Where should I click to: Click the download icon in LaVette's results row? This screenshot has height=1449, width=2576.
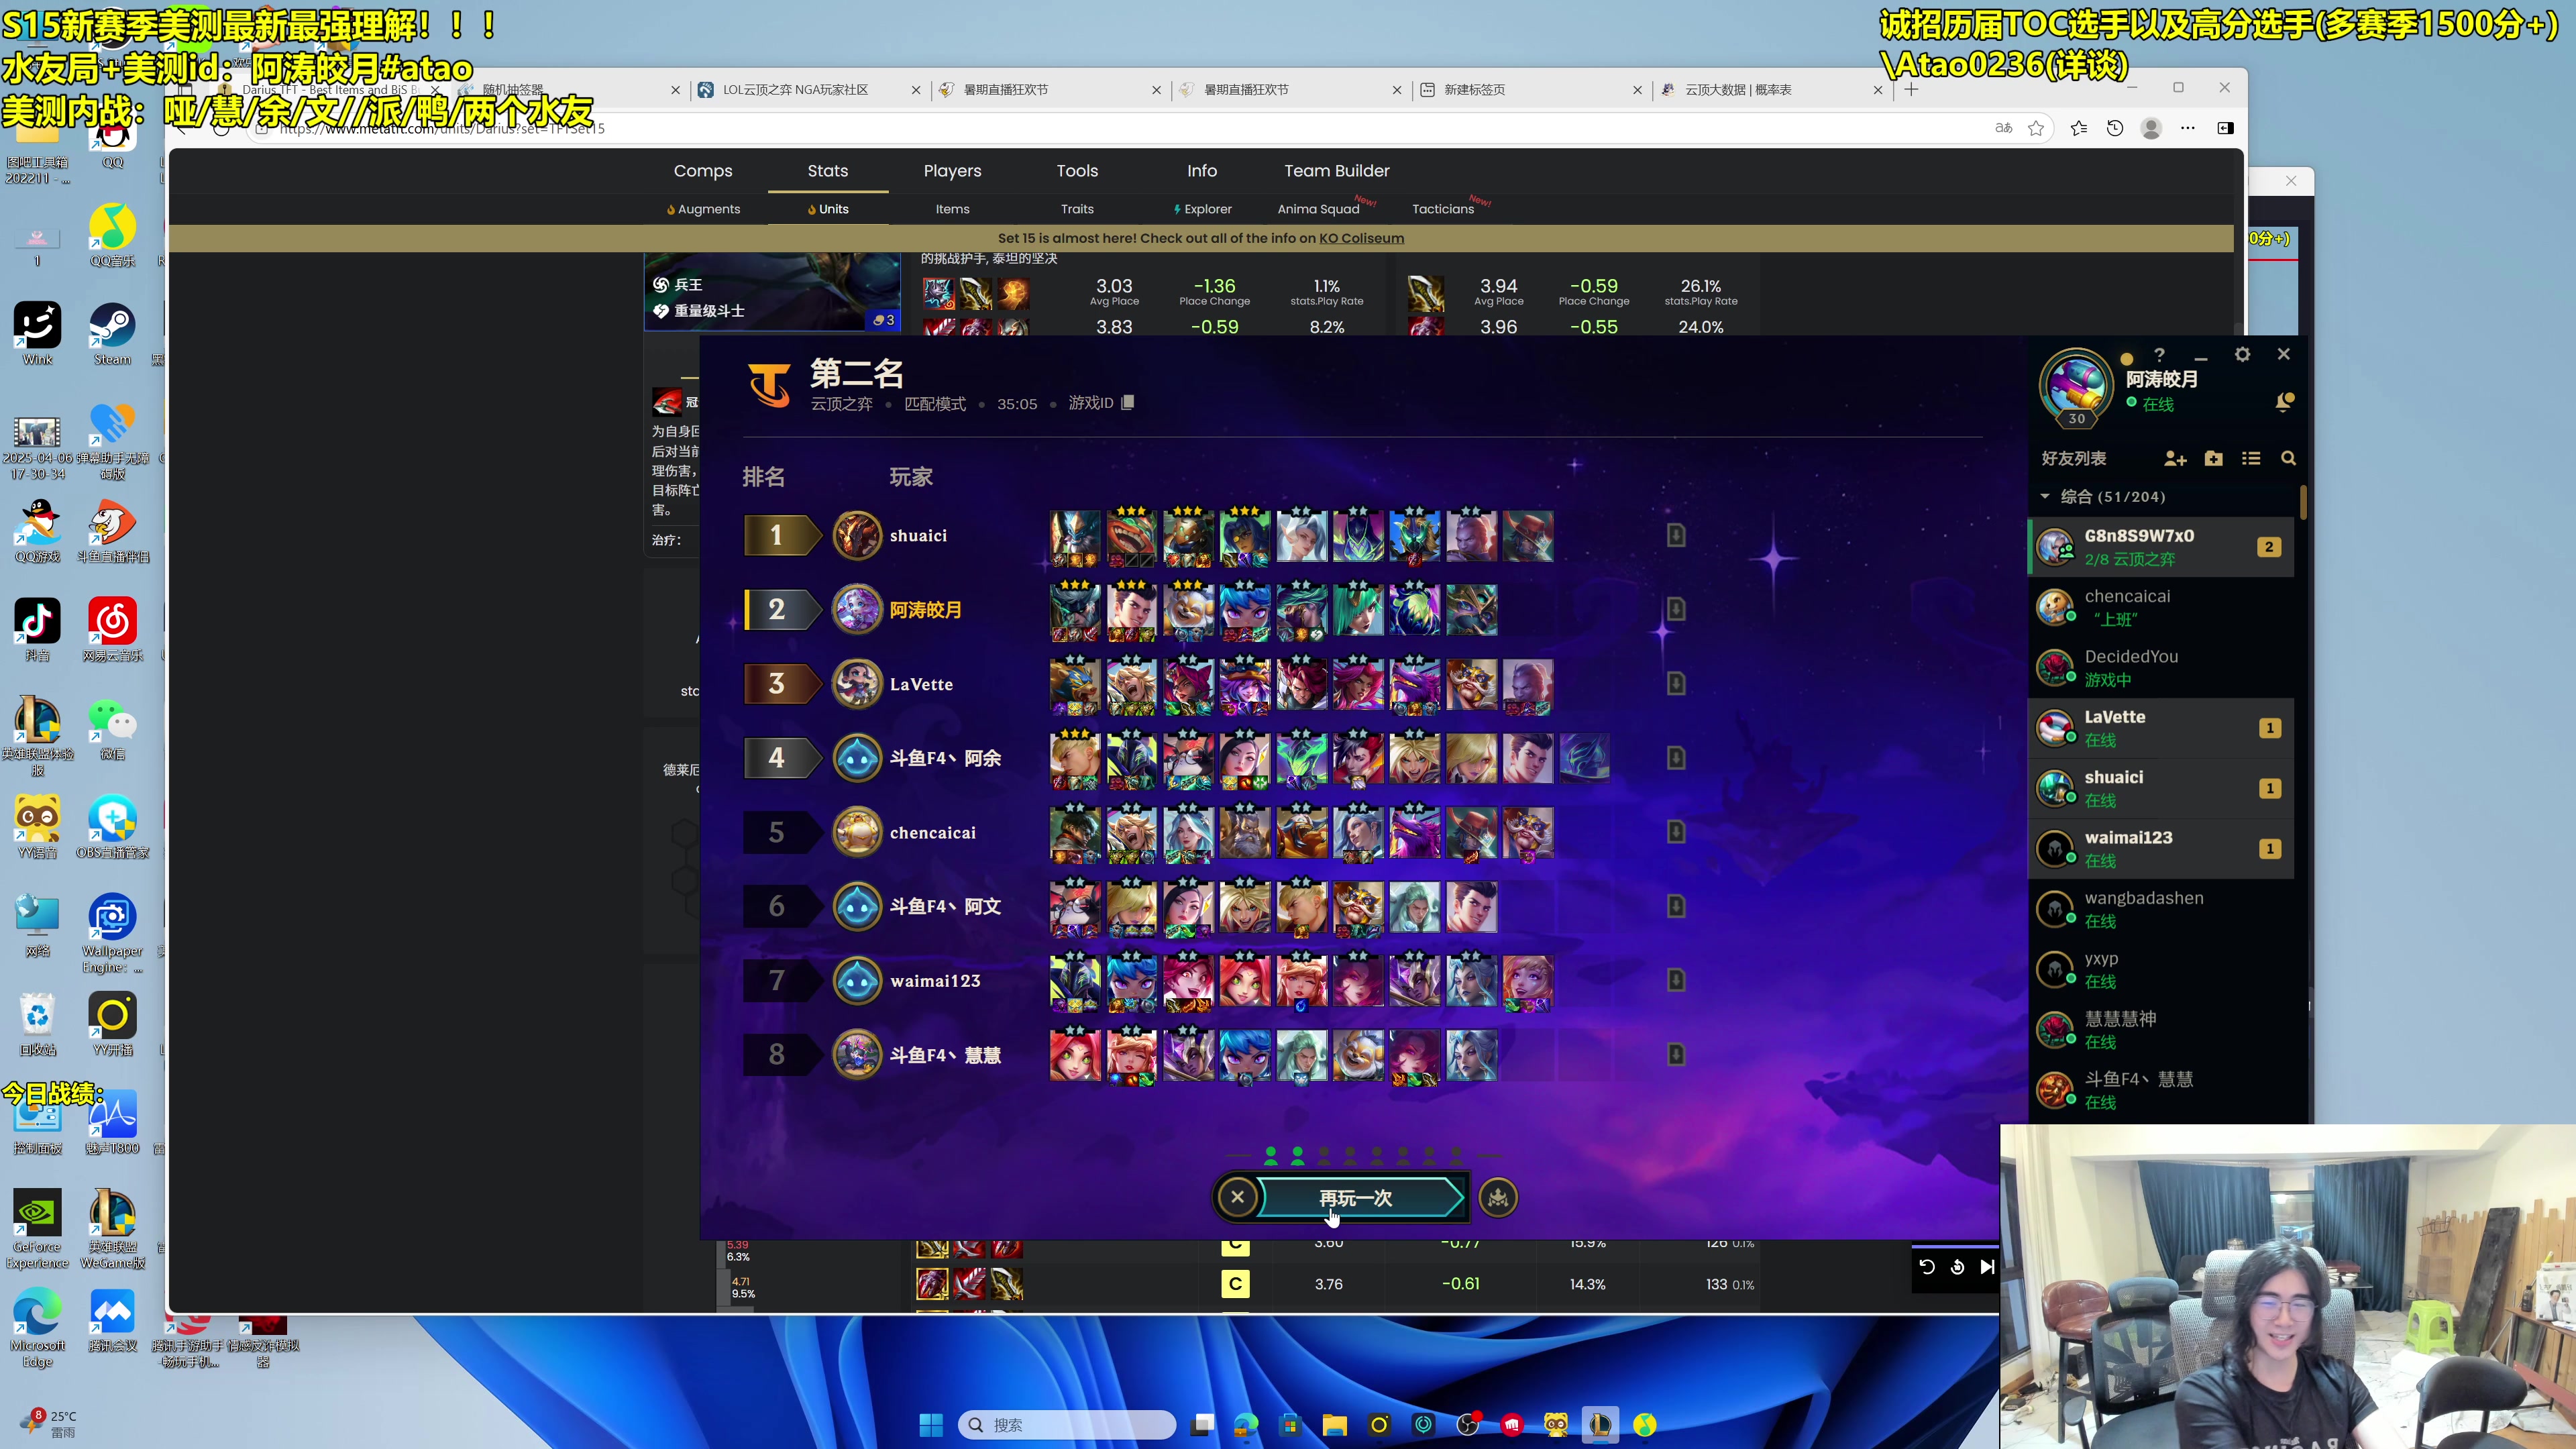tap(1676, 684)
